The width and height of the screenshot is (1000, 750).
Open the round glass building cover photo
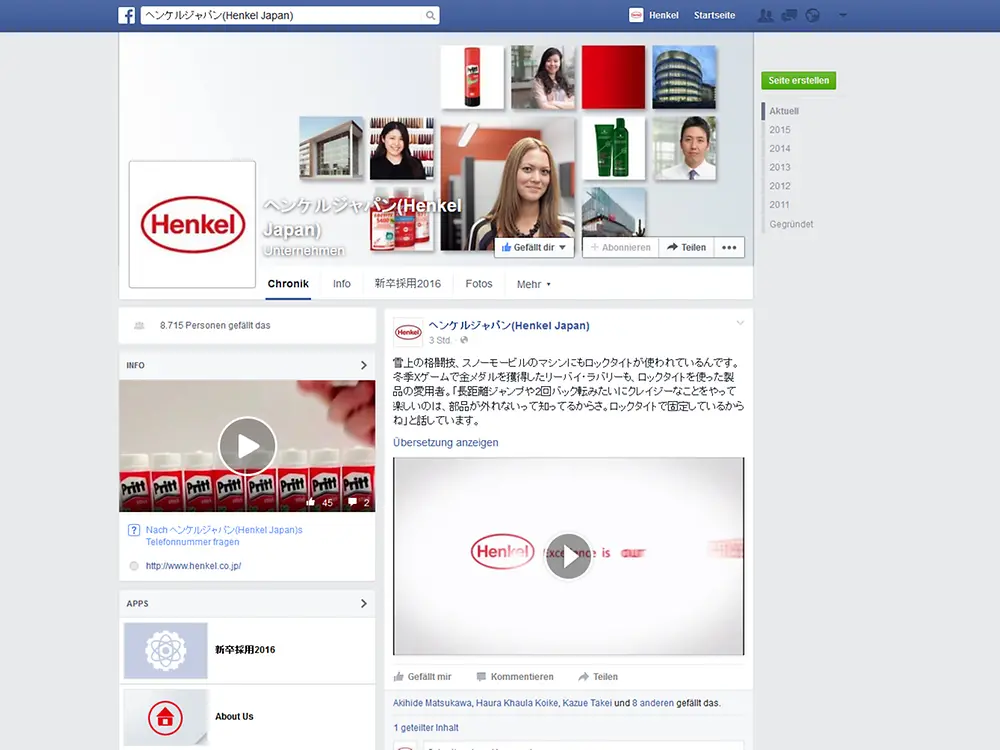684,77
